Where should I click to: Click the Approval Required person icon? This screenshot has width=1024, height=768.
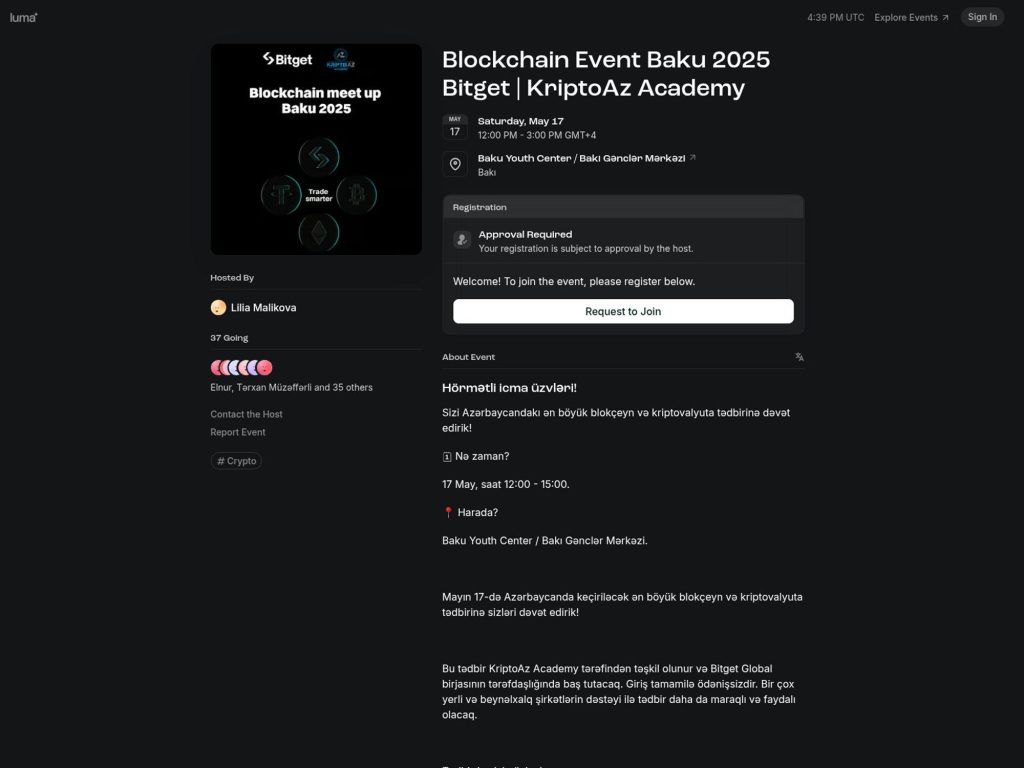461,240
